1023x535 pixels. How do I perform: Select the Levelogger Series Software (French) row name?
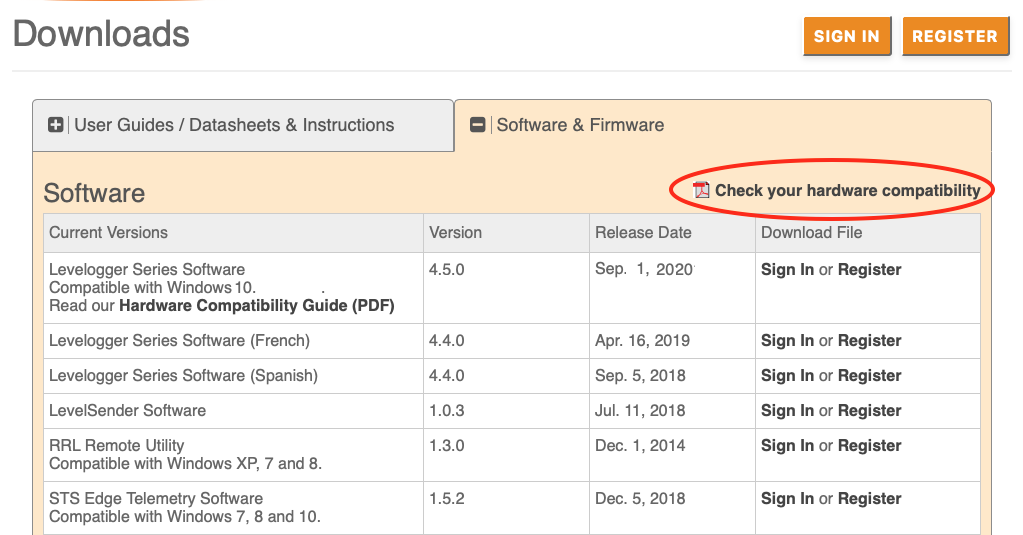tap(179, 341)
